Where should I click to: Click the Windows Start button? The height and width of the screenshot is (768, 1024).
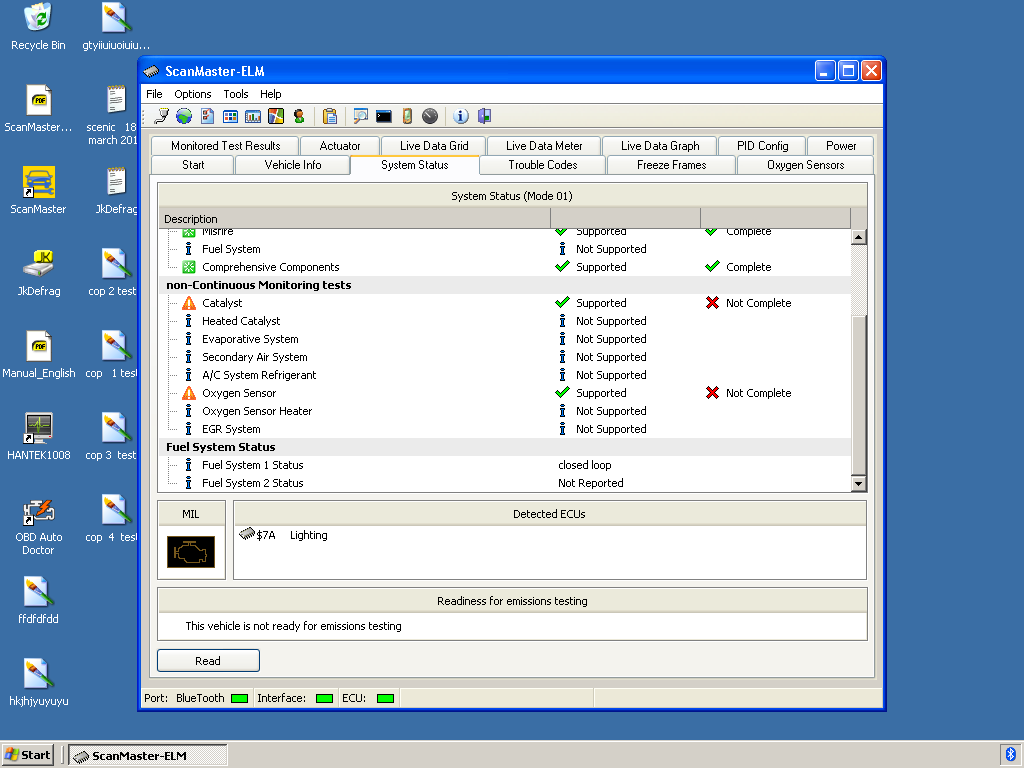(28, 755)
